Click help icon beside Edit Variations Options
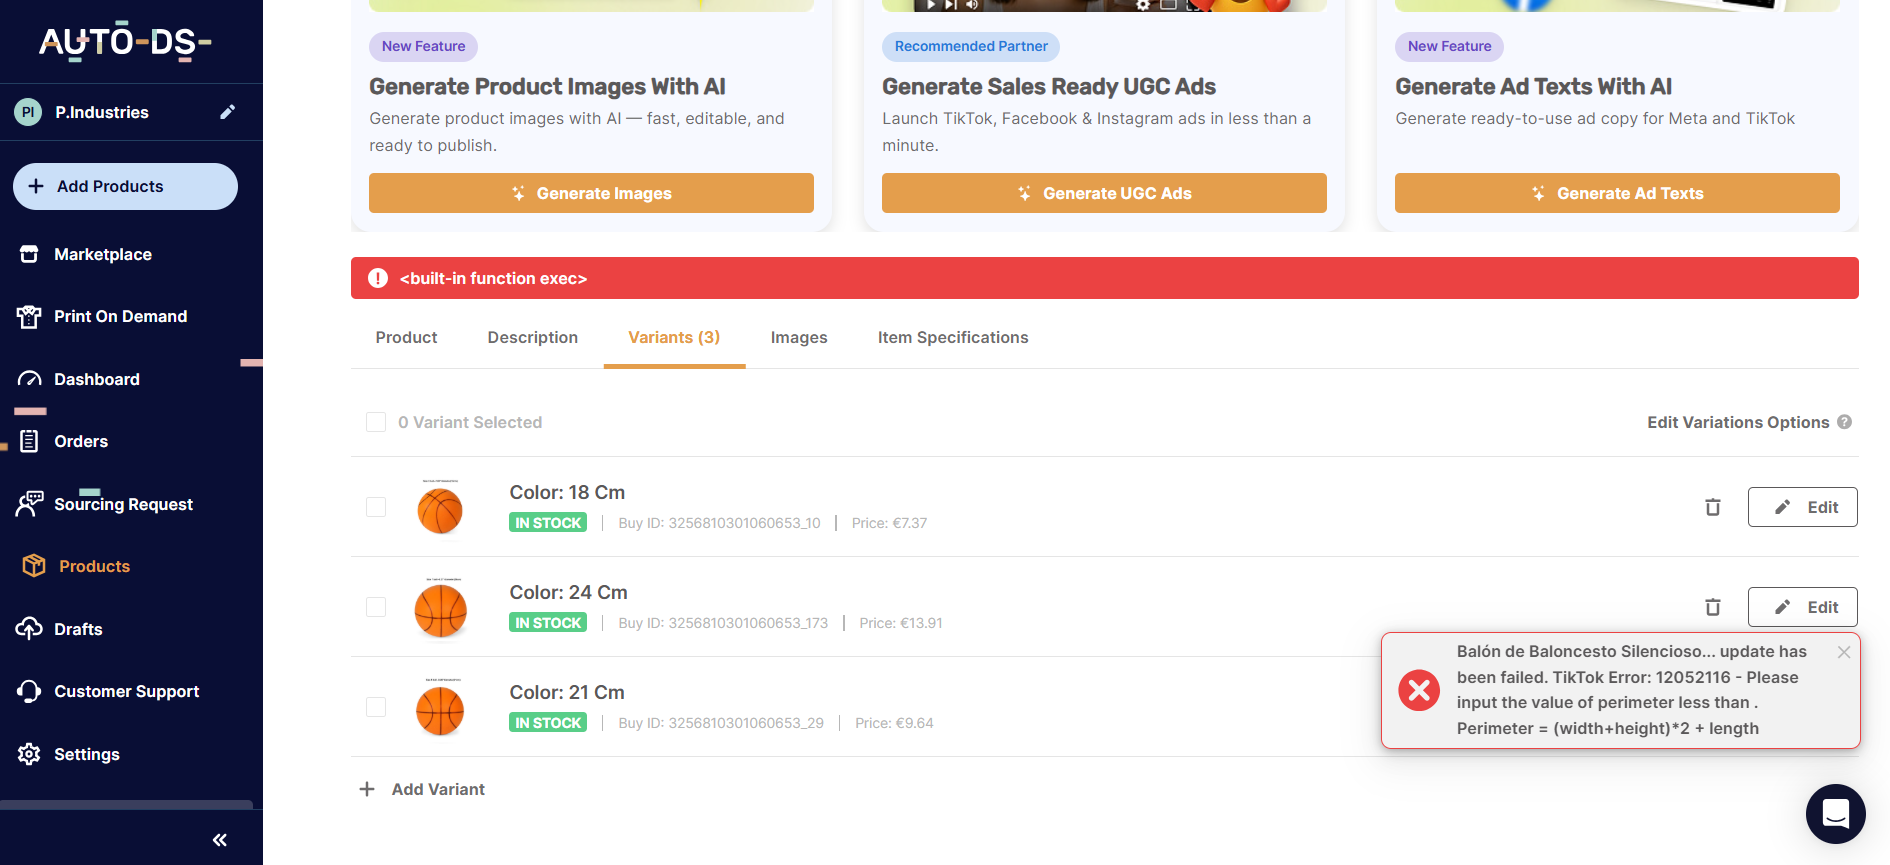 coord(1845,422)
